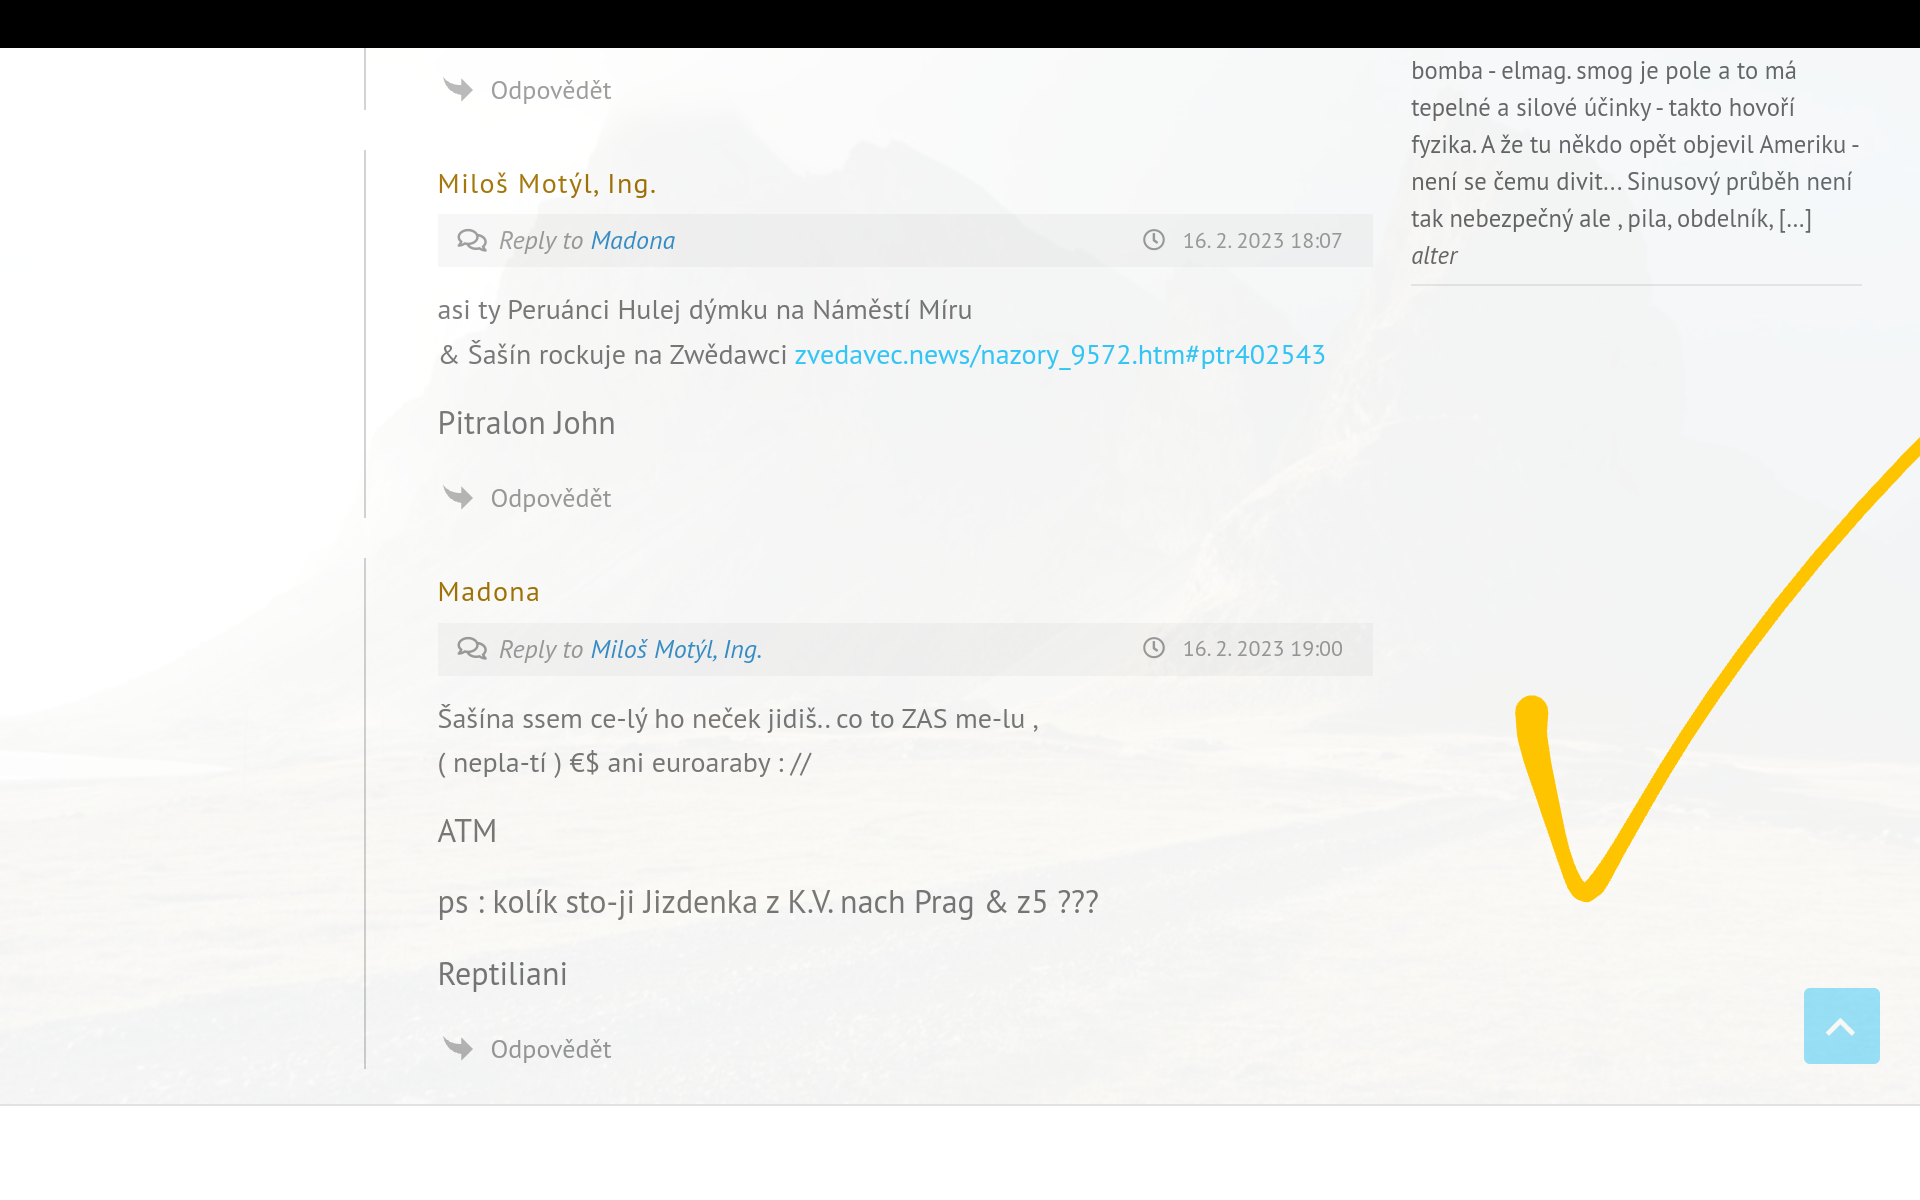Click the [...] truncation in the sidebar comment

(x=1795, y=219)
